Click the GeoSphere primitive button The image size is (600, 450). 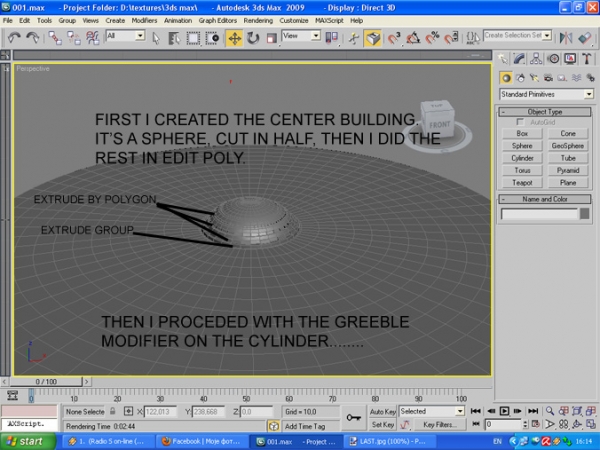568,146
